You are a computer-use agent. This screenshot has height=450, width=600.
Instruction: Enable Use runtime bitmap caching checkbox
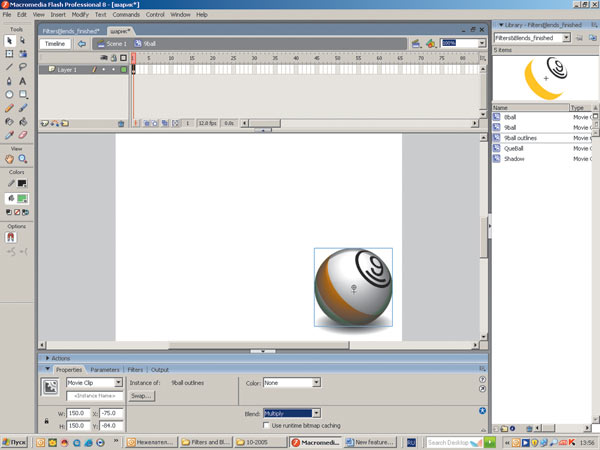(266, 426)
